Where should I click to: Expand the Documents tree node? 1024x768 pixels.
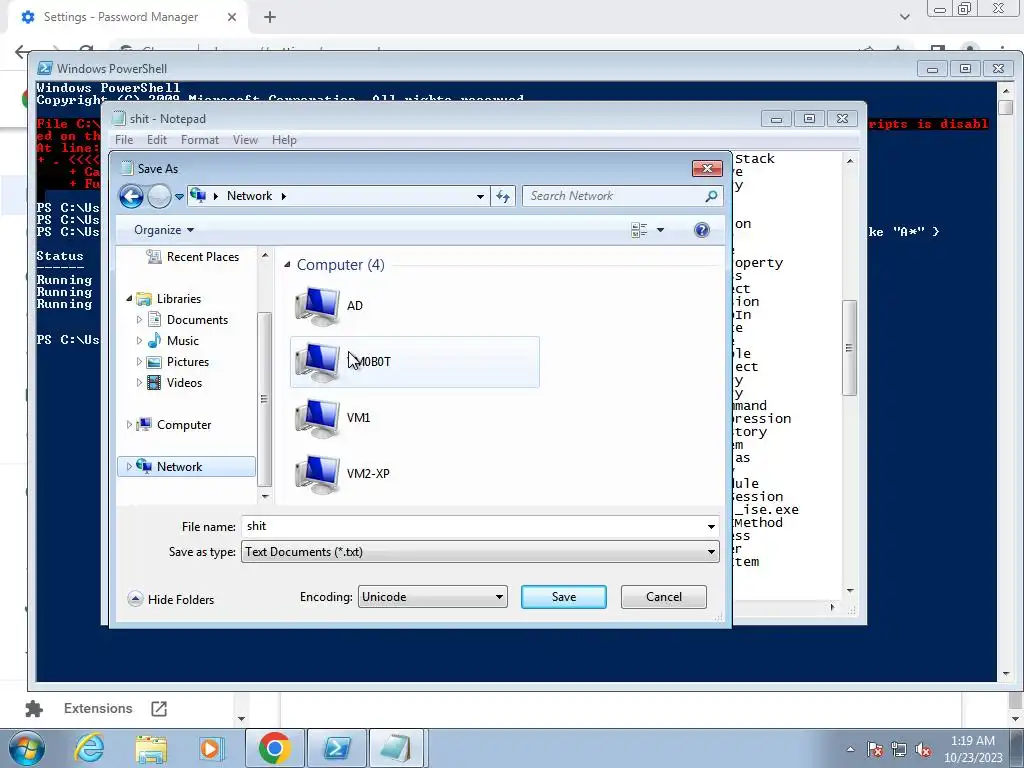pos(138,319)
